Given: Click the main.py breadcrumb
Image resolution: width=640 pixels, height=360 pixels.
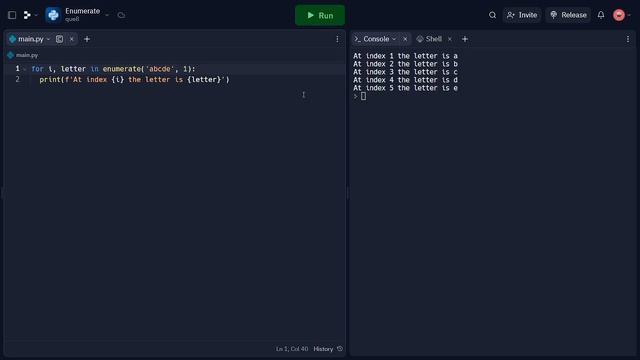Looking at the screenshot, I should coord(27,55).
